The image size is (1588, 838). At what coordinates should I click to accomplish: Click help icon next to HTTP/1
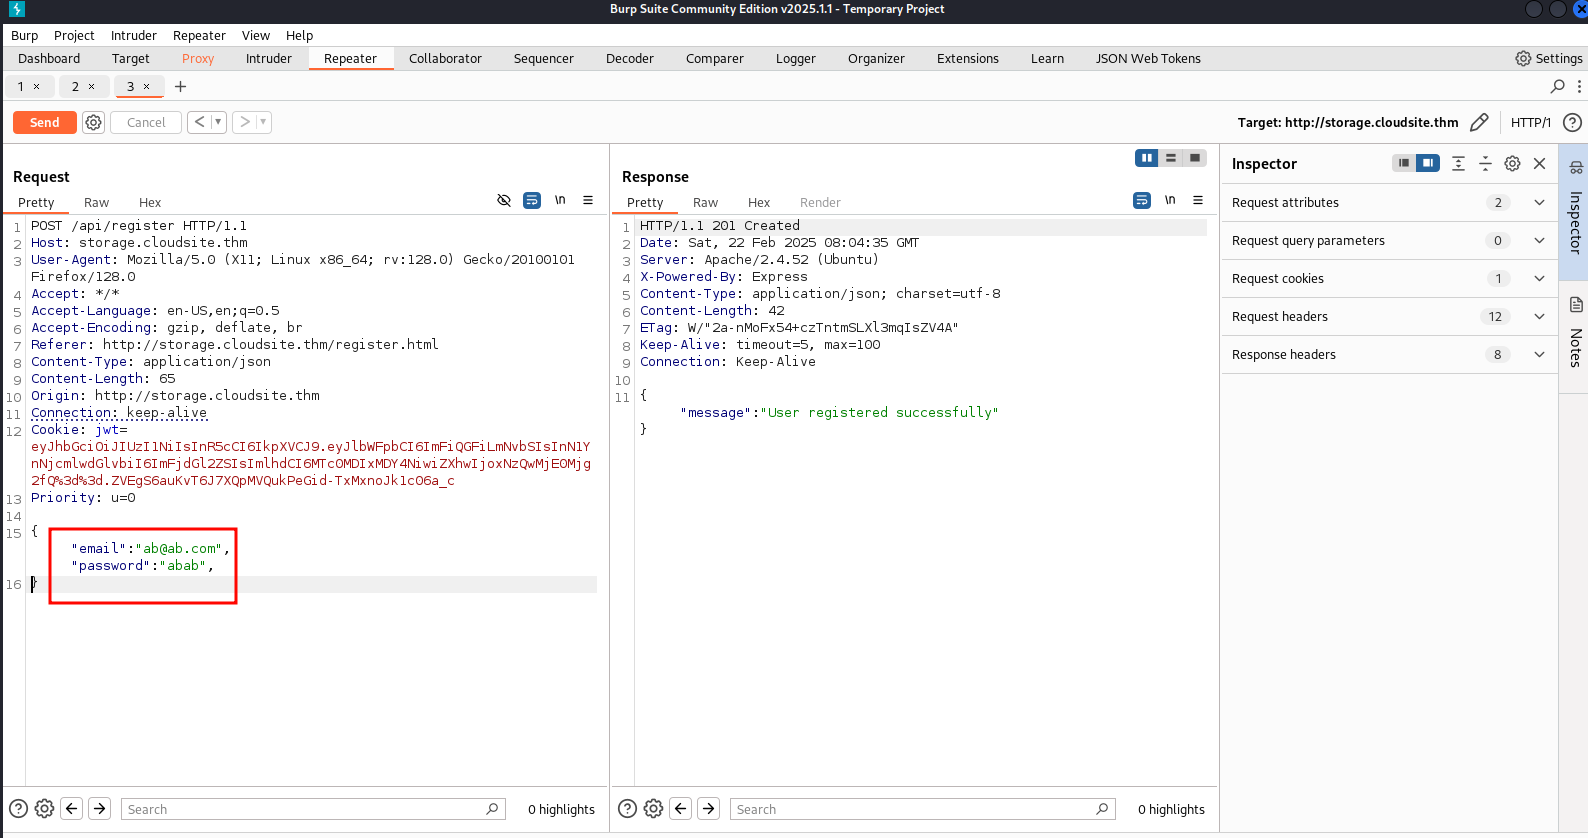[x=1572, y=122]
